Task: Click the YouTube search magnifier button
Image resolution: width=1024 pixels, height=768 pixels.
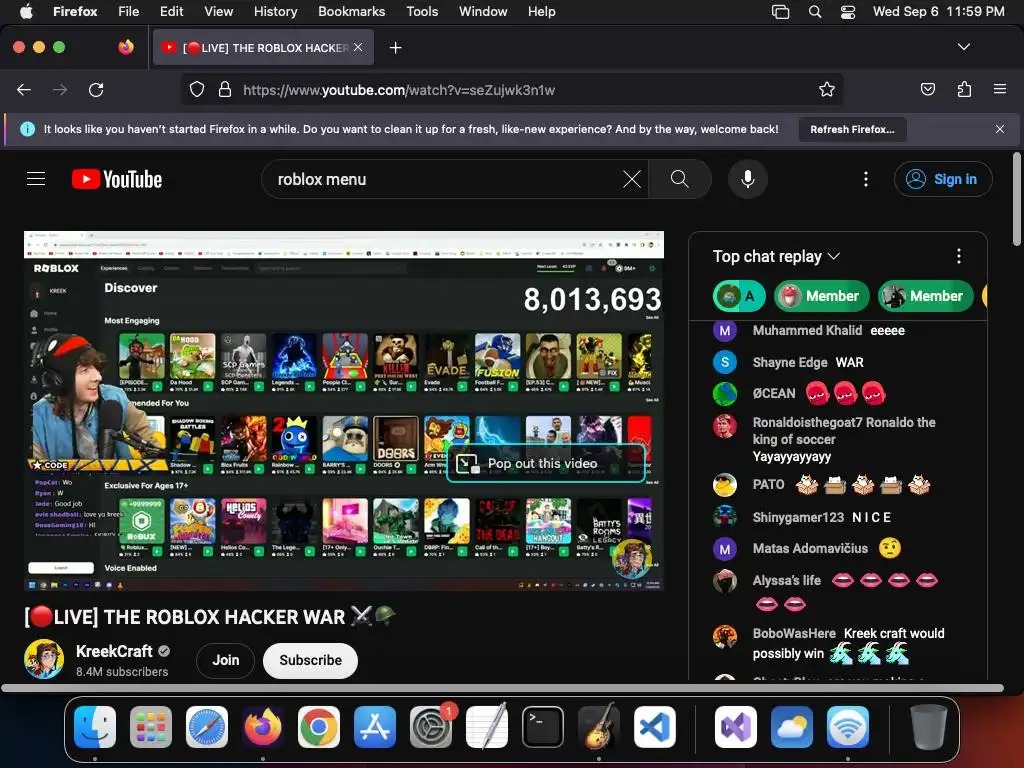Action: click(680, 179)
